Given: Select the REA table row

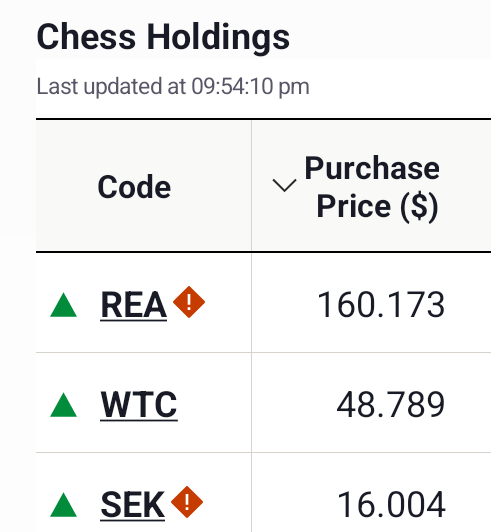Looking at the screenshot, I should (263, 303).
